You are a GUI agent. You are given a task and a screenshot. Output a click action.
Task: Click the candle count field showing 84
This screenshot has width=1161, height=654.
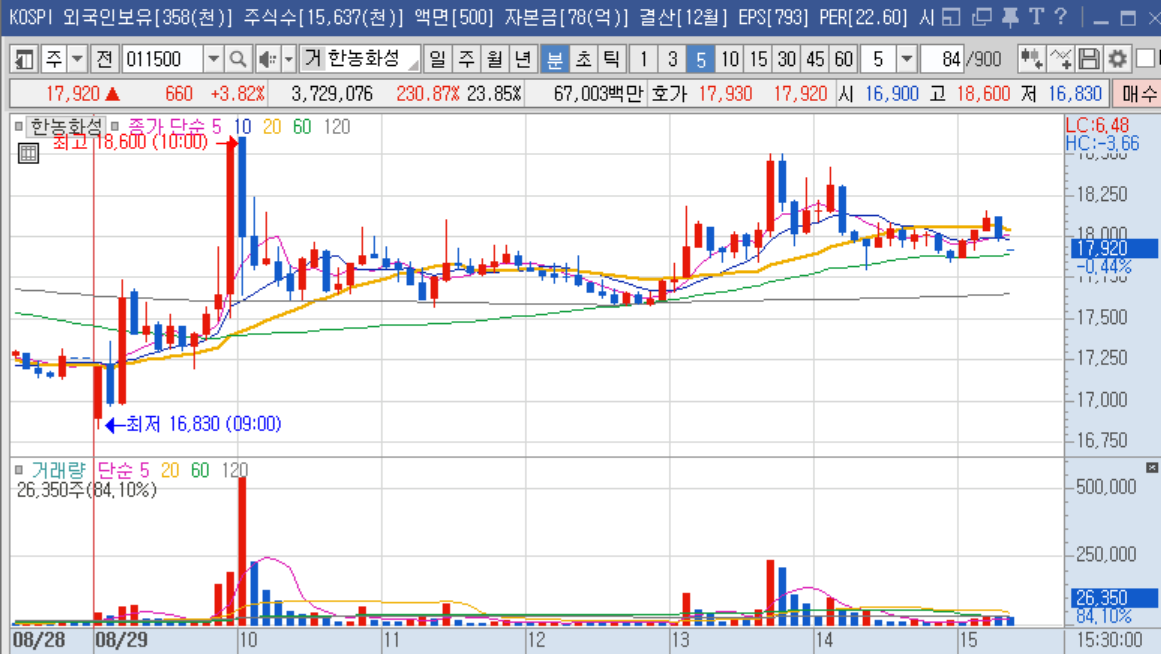943,59
